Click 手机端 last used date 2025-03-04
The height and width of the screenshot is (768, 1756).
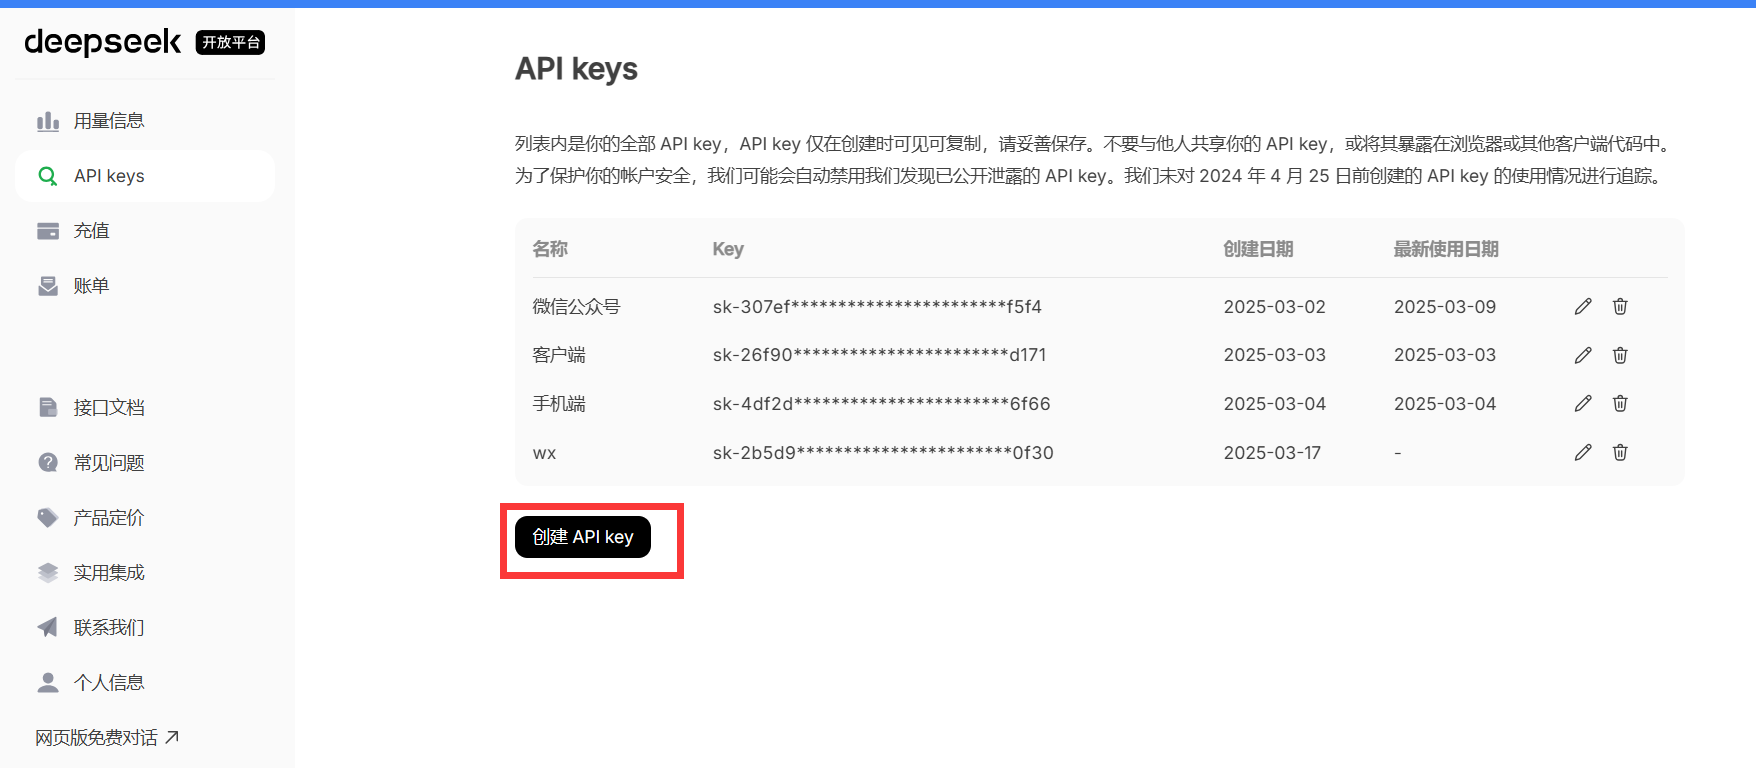(x=1445, y=404)
